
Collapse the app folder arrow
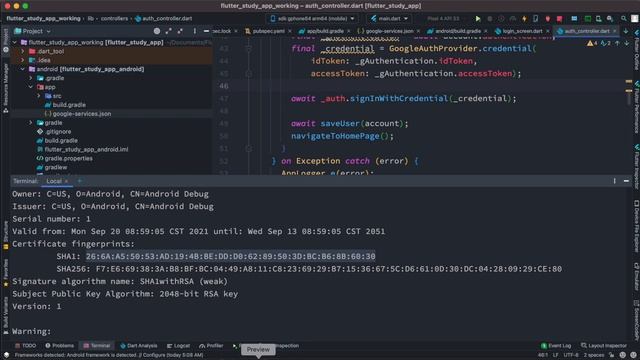[31, 87]
